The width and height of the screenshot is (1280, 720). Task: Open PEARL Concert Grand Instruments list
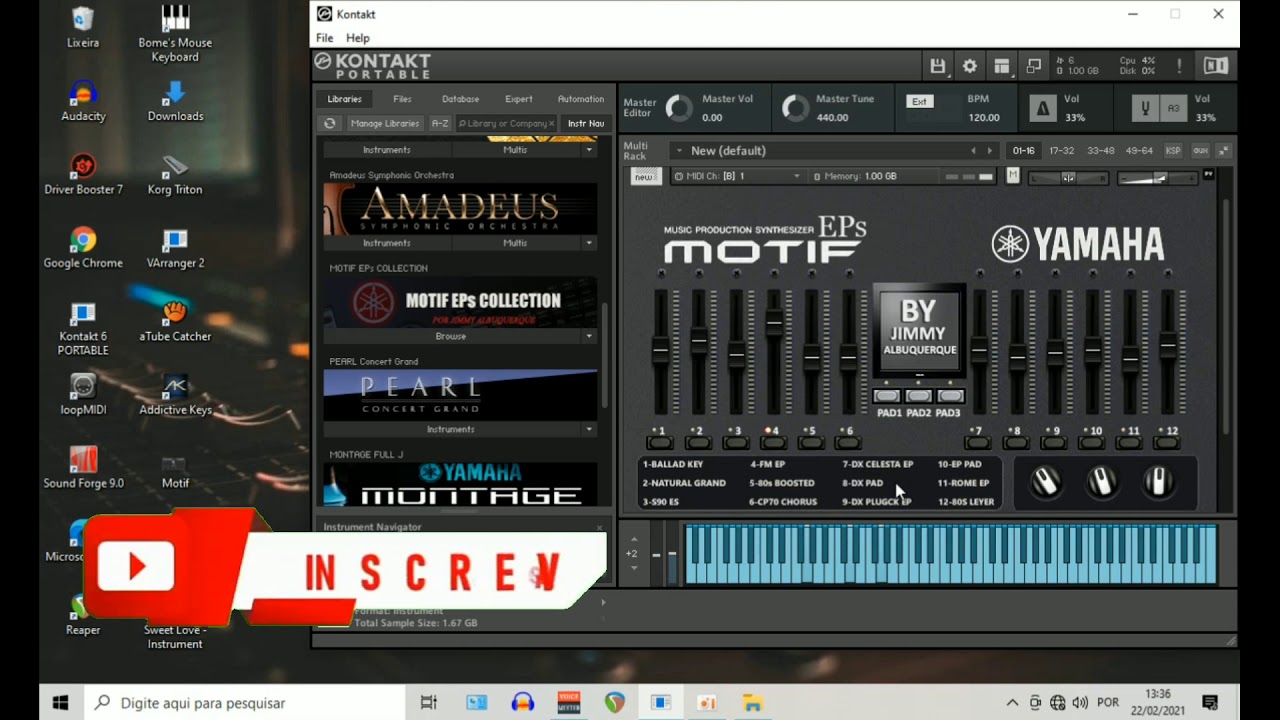(451, 429)
